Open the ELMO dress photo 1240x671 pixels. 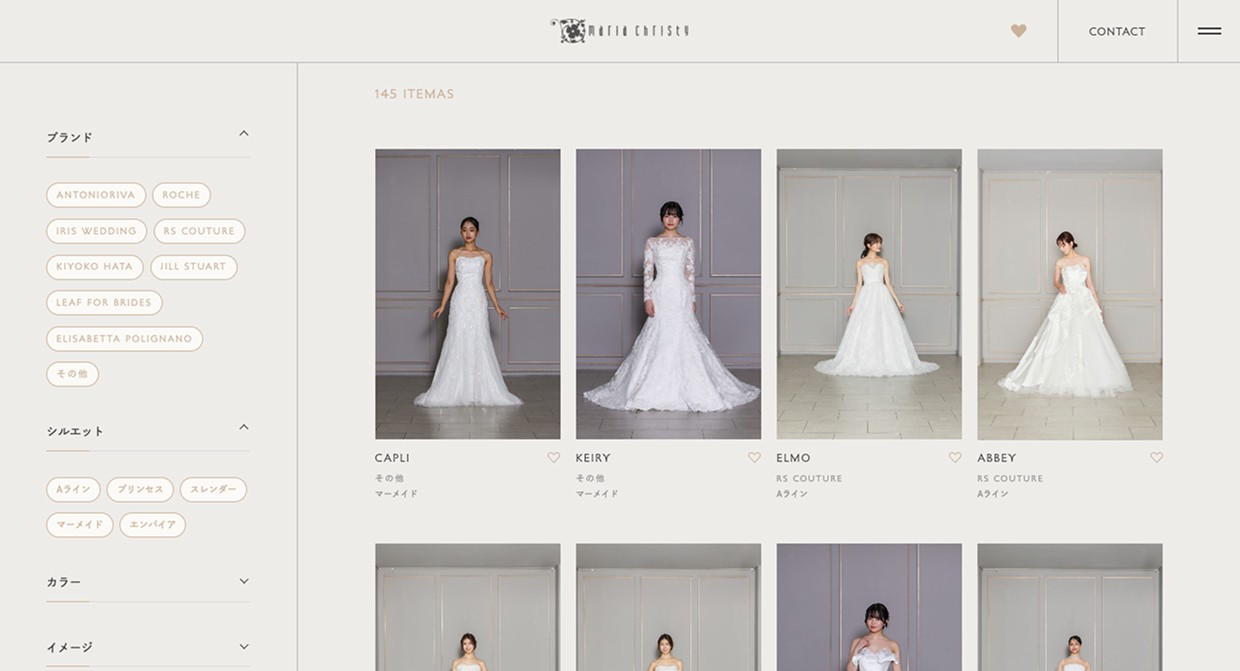point(869,294)
